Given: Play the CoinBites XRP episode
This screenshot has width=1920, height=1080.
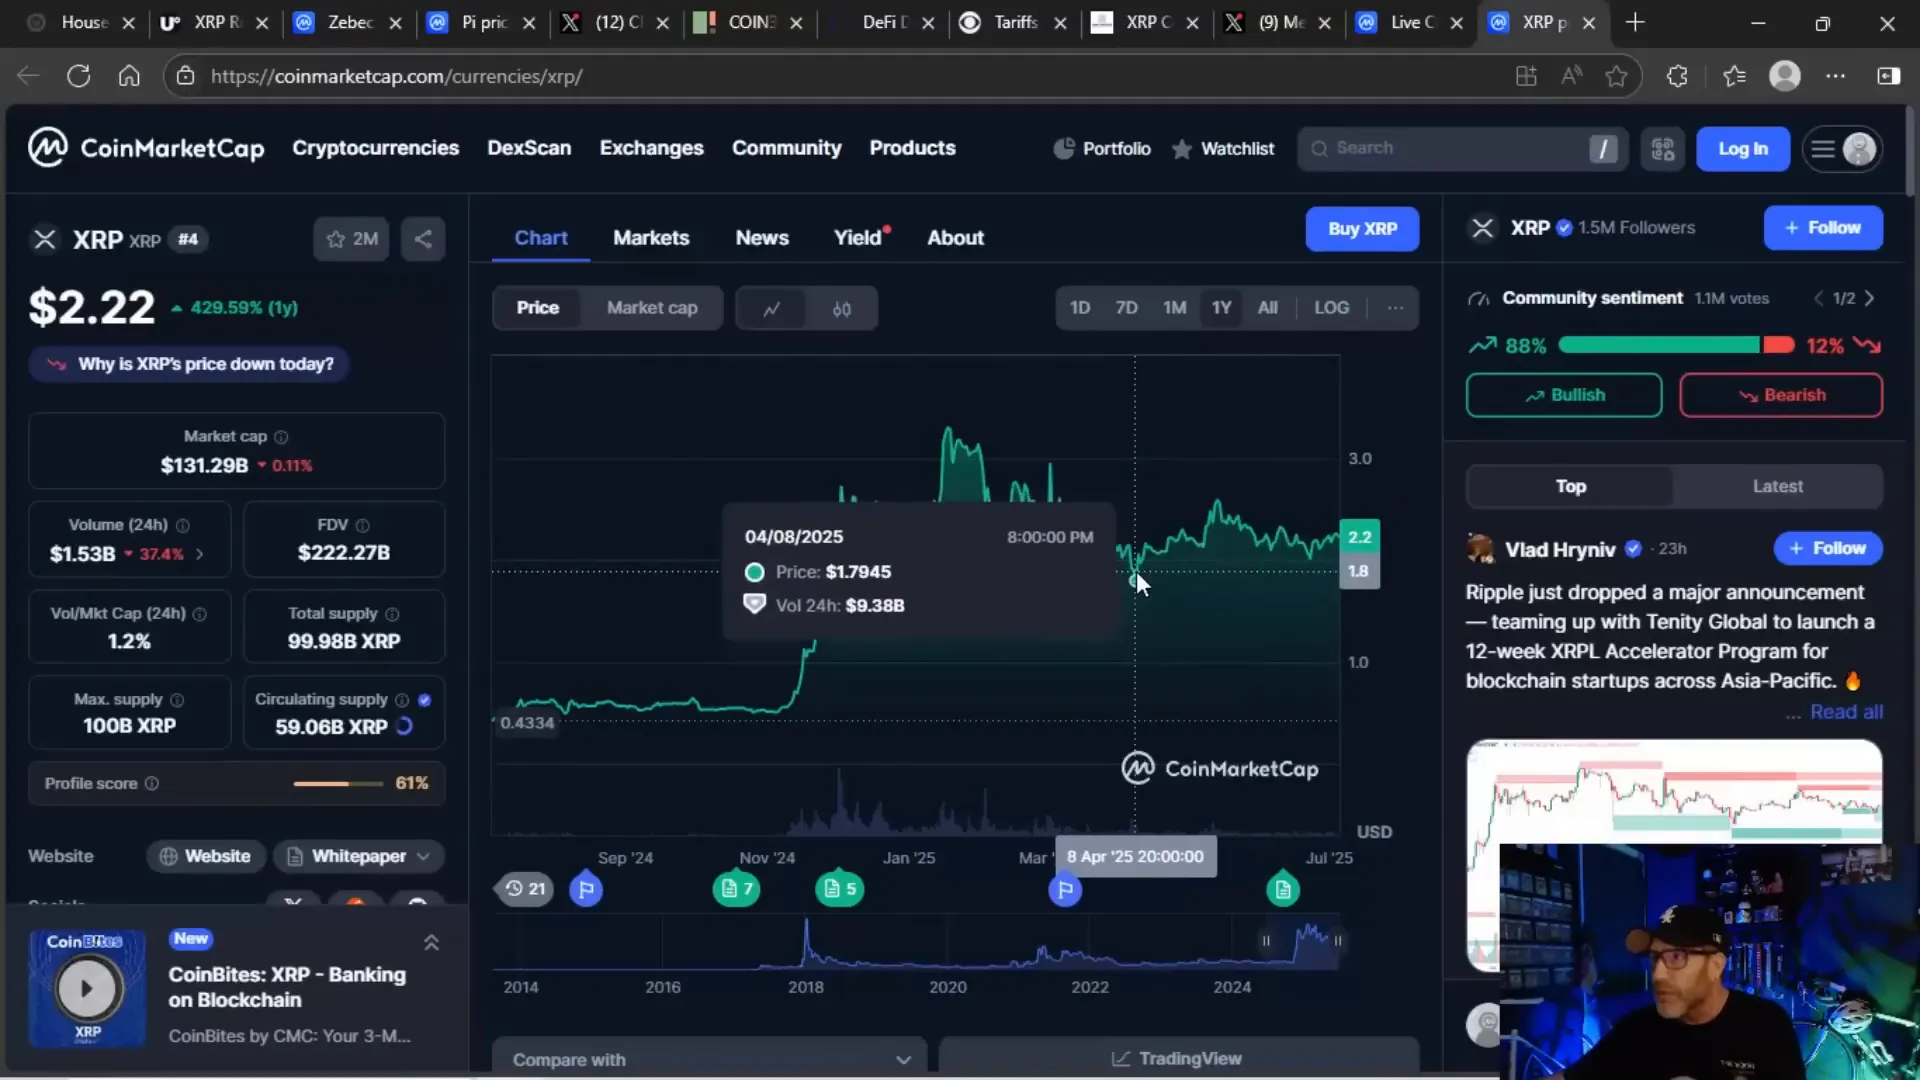Looking at the screenshot, I should pyautogui.click(x=87, y=988).
